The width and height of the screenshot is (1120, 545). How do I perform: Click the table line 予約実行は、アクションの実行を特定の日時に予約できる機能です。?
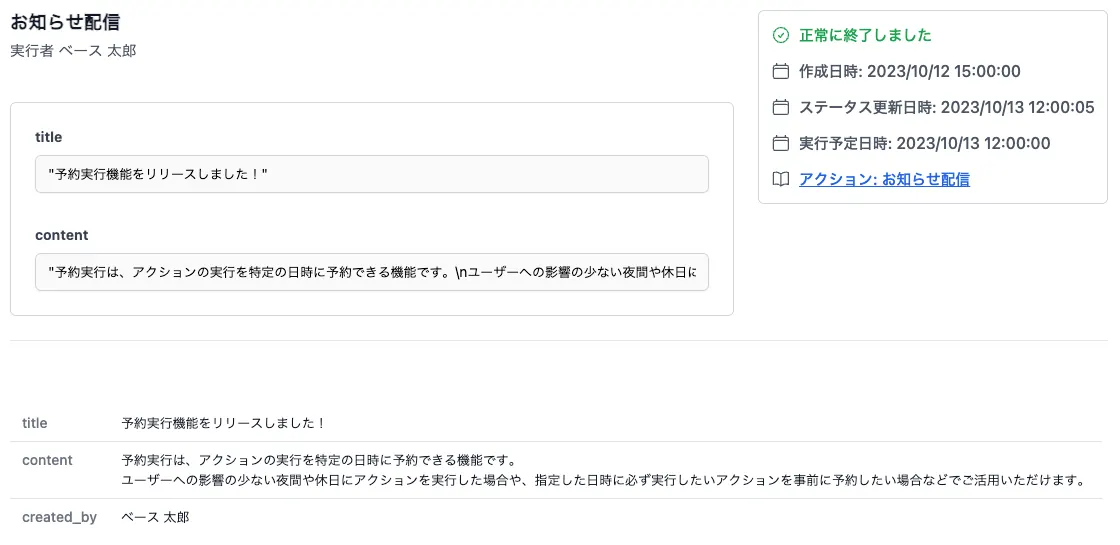pos(319,459)
